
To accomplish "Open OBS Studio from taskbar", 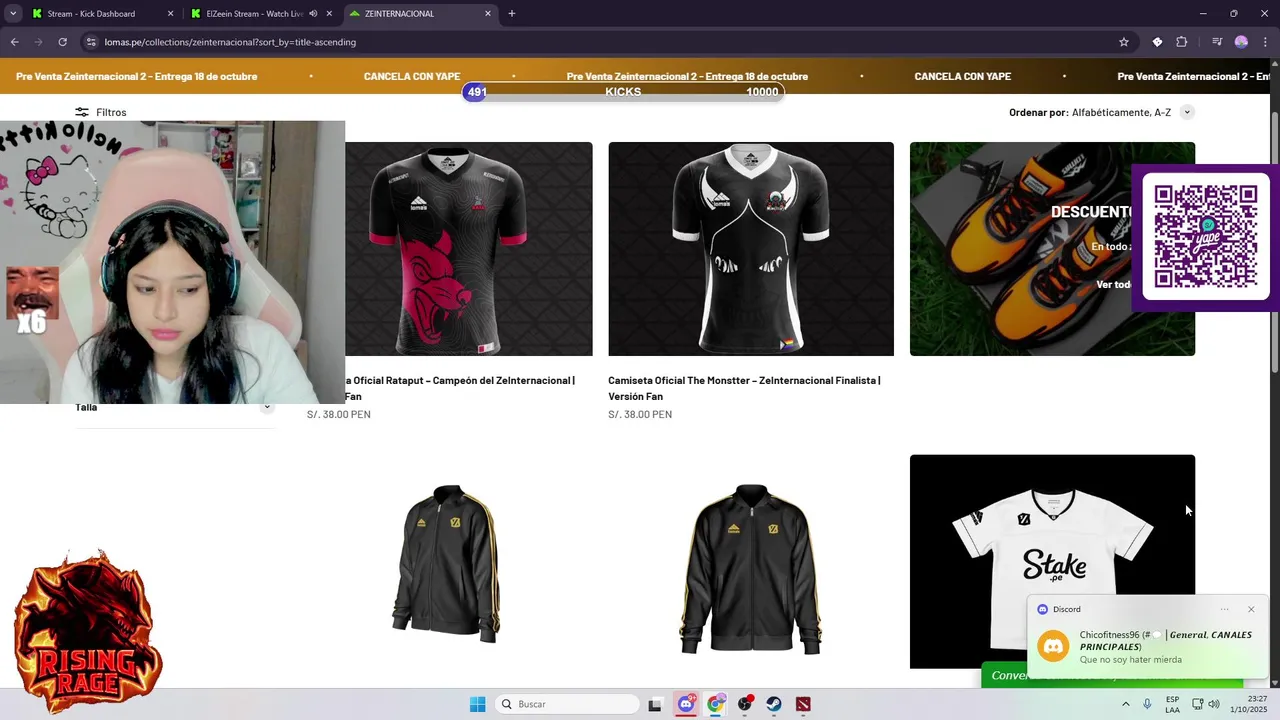I will pos(745,704).
